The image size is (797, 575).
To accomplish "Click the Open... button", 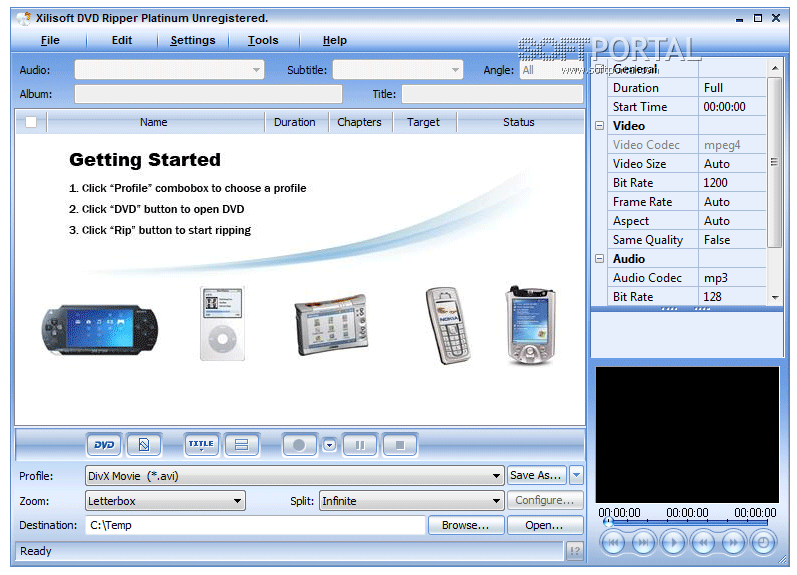I will 545,525.
